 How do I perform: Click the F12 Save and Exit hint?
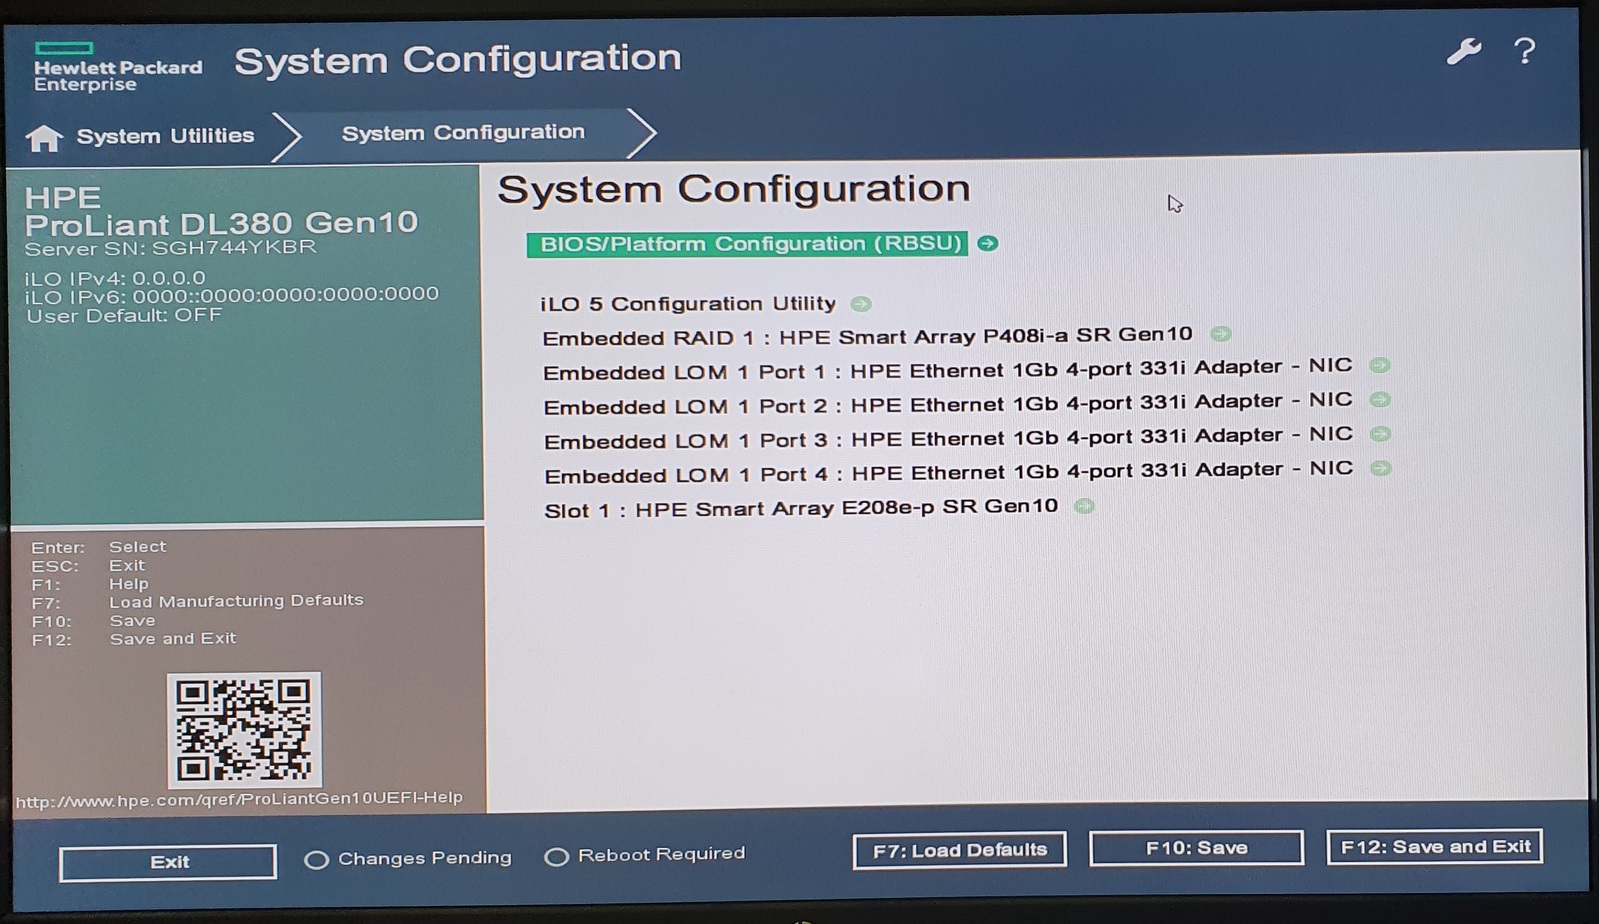(x=134, y=639)
